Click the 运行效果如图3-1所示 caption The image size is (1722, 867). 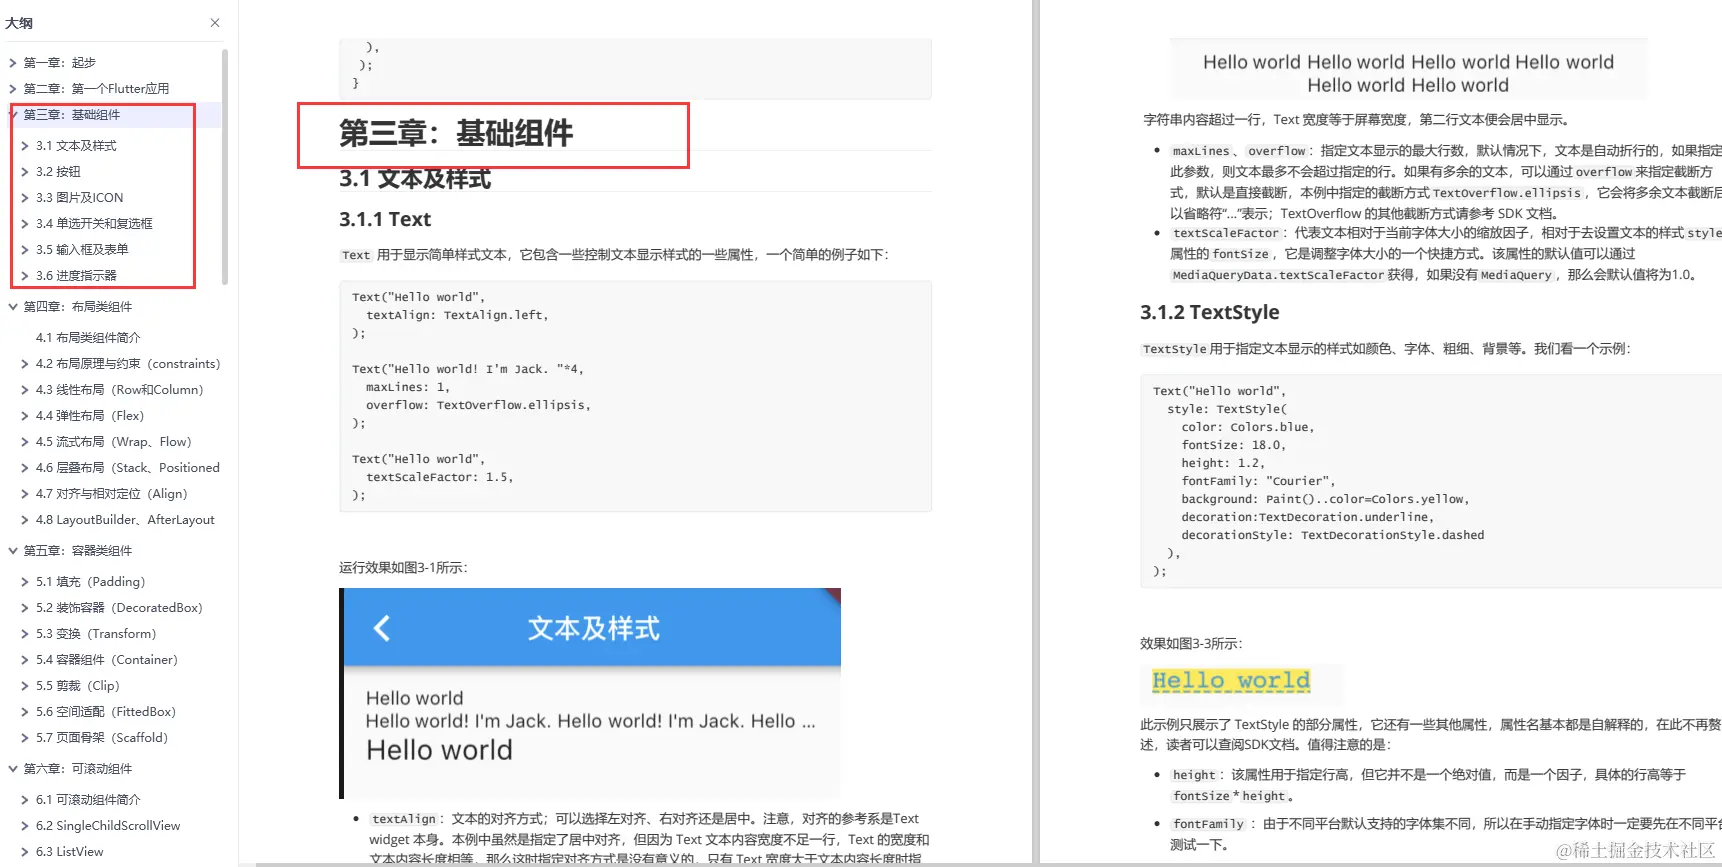[x=403, y=567]
